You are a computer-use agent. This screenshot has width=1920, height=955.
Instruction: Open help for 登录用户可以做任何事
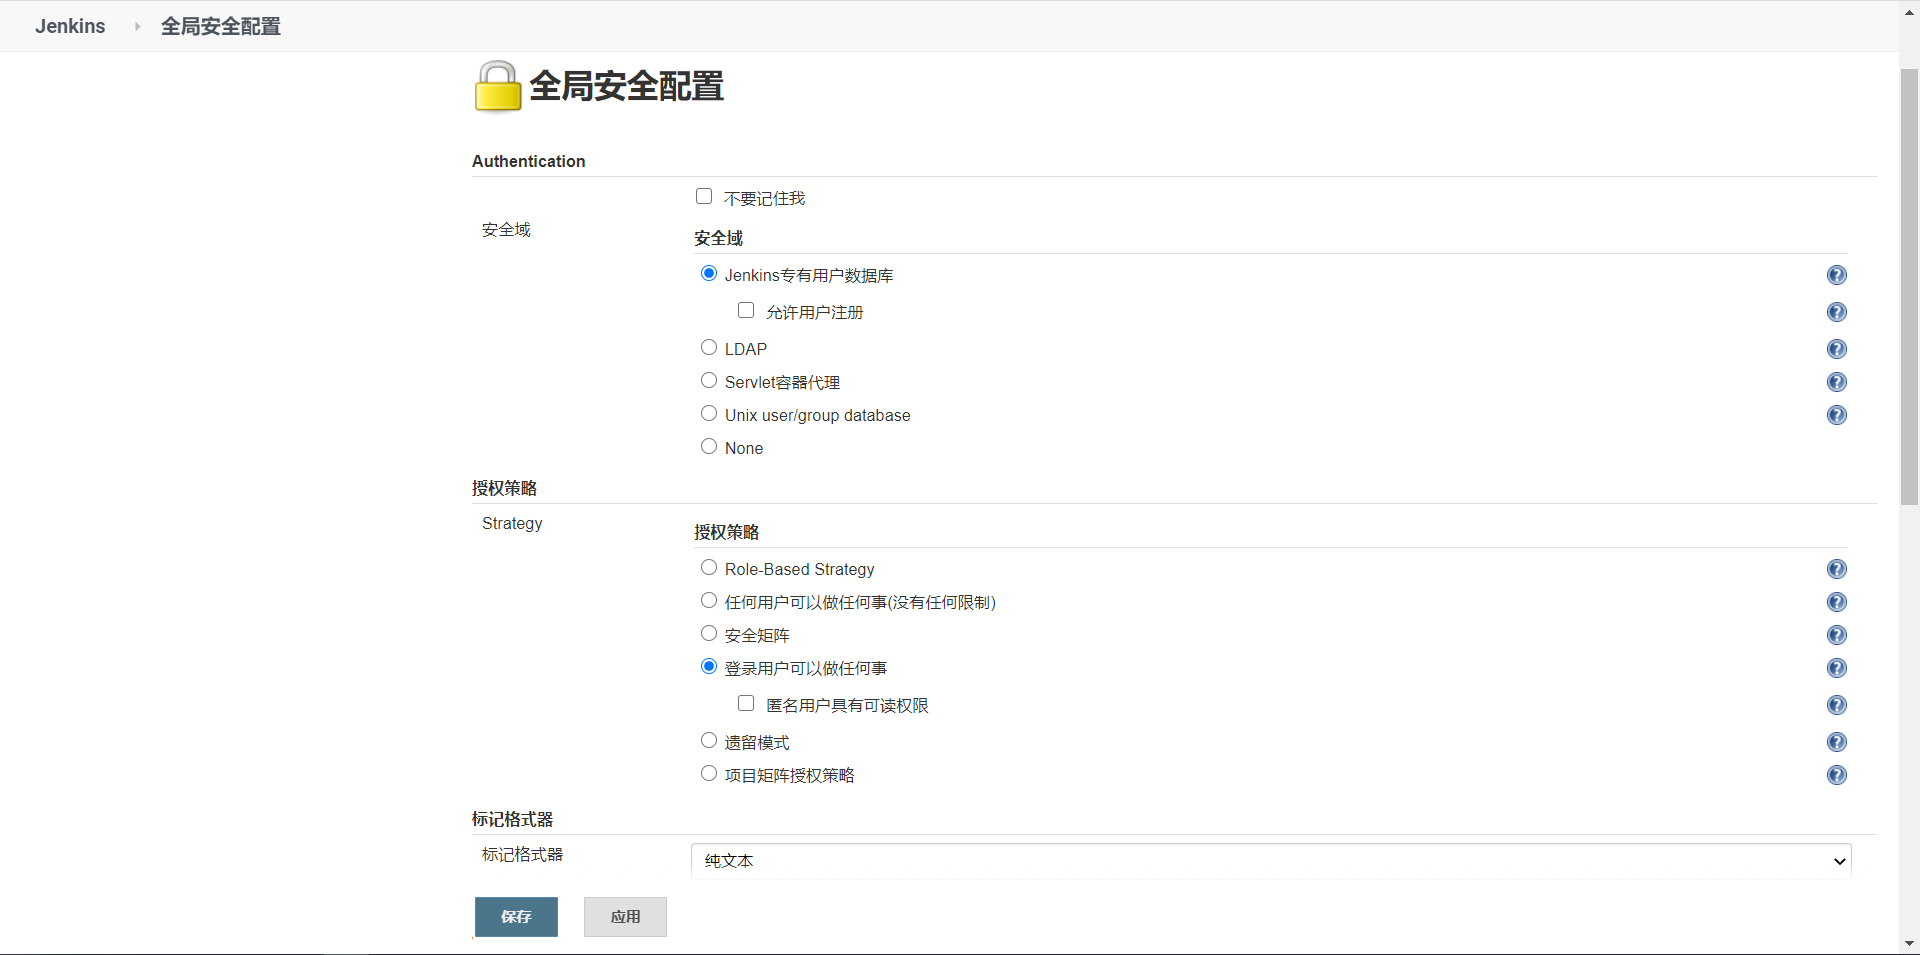[1836, 668]
